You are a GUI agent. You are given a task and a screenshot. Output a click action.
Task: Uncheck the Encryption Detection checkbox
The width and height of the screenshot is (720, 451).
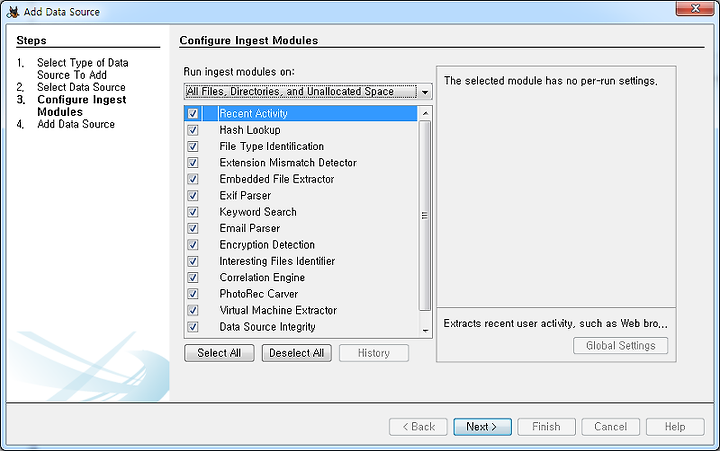pos(193,245)
